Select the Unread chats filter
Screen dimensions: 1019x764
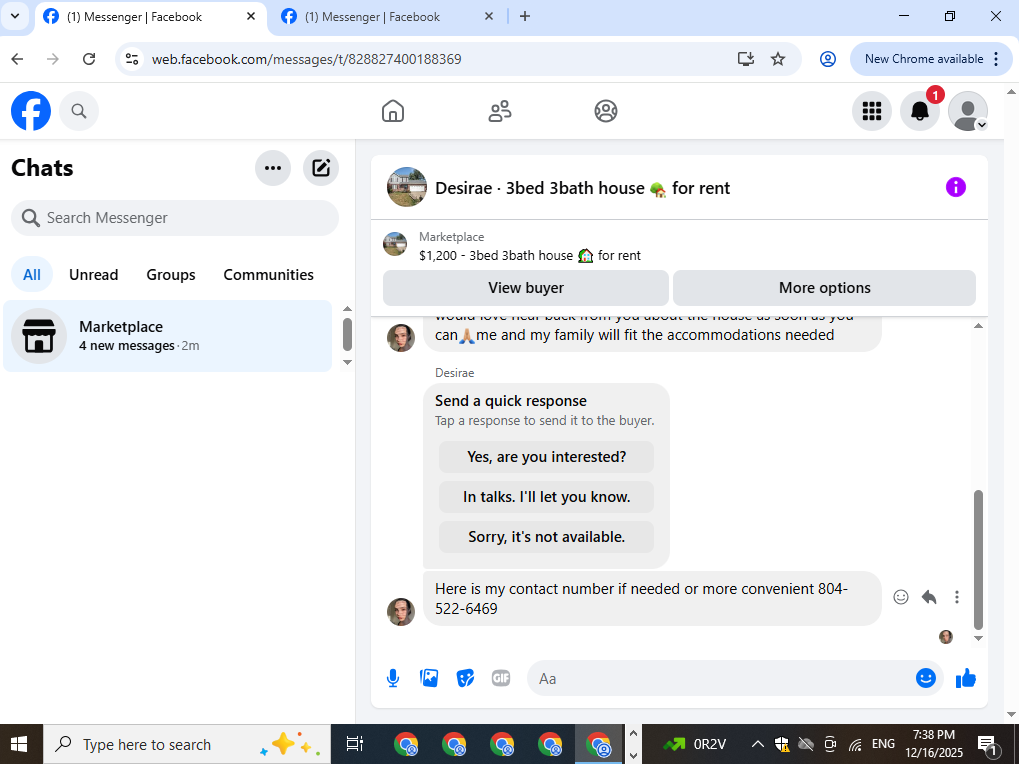point(94,275)
